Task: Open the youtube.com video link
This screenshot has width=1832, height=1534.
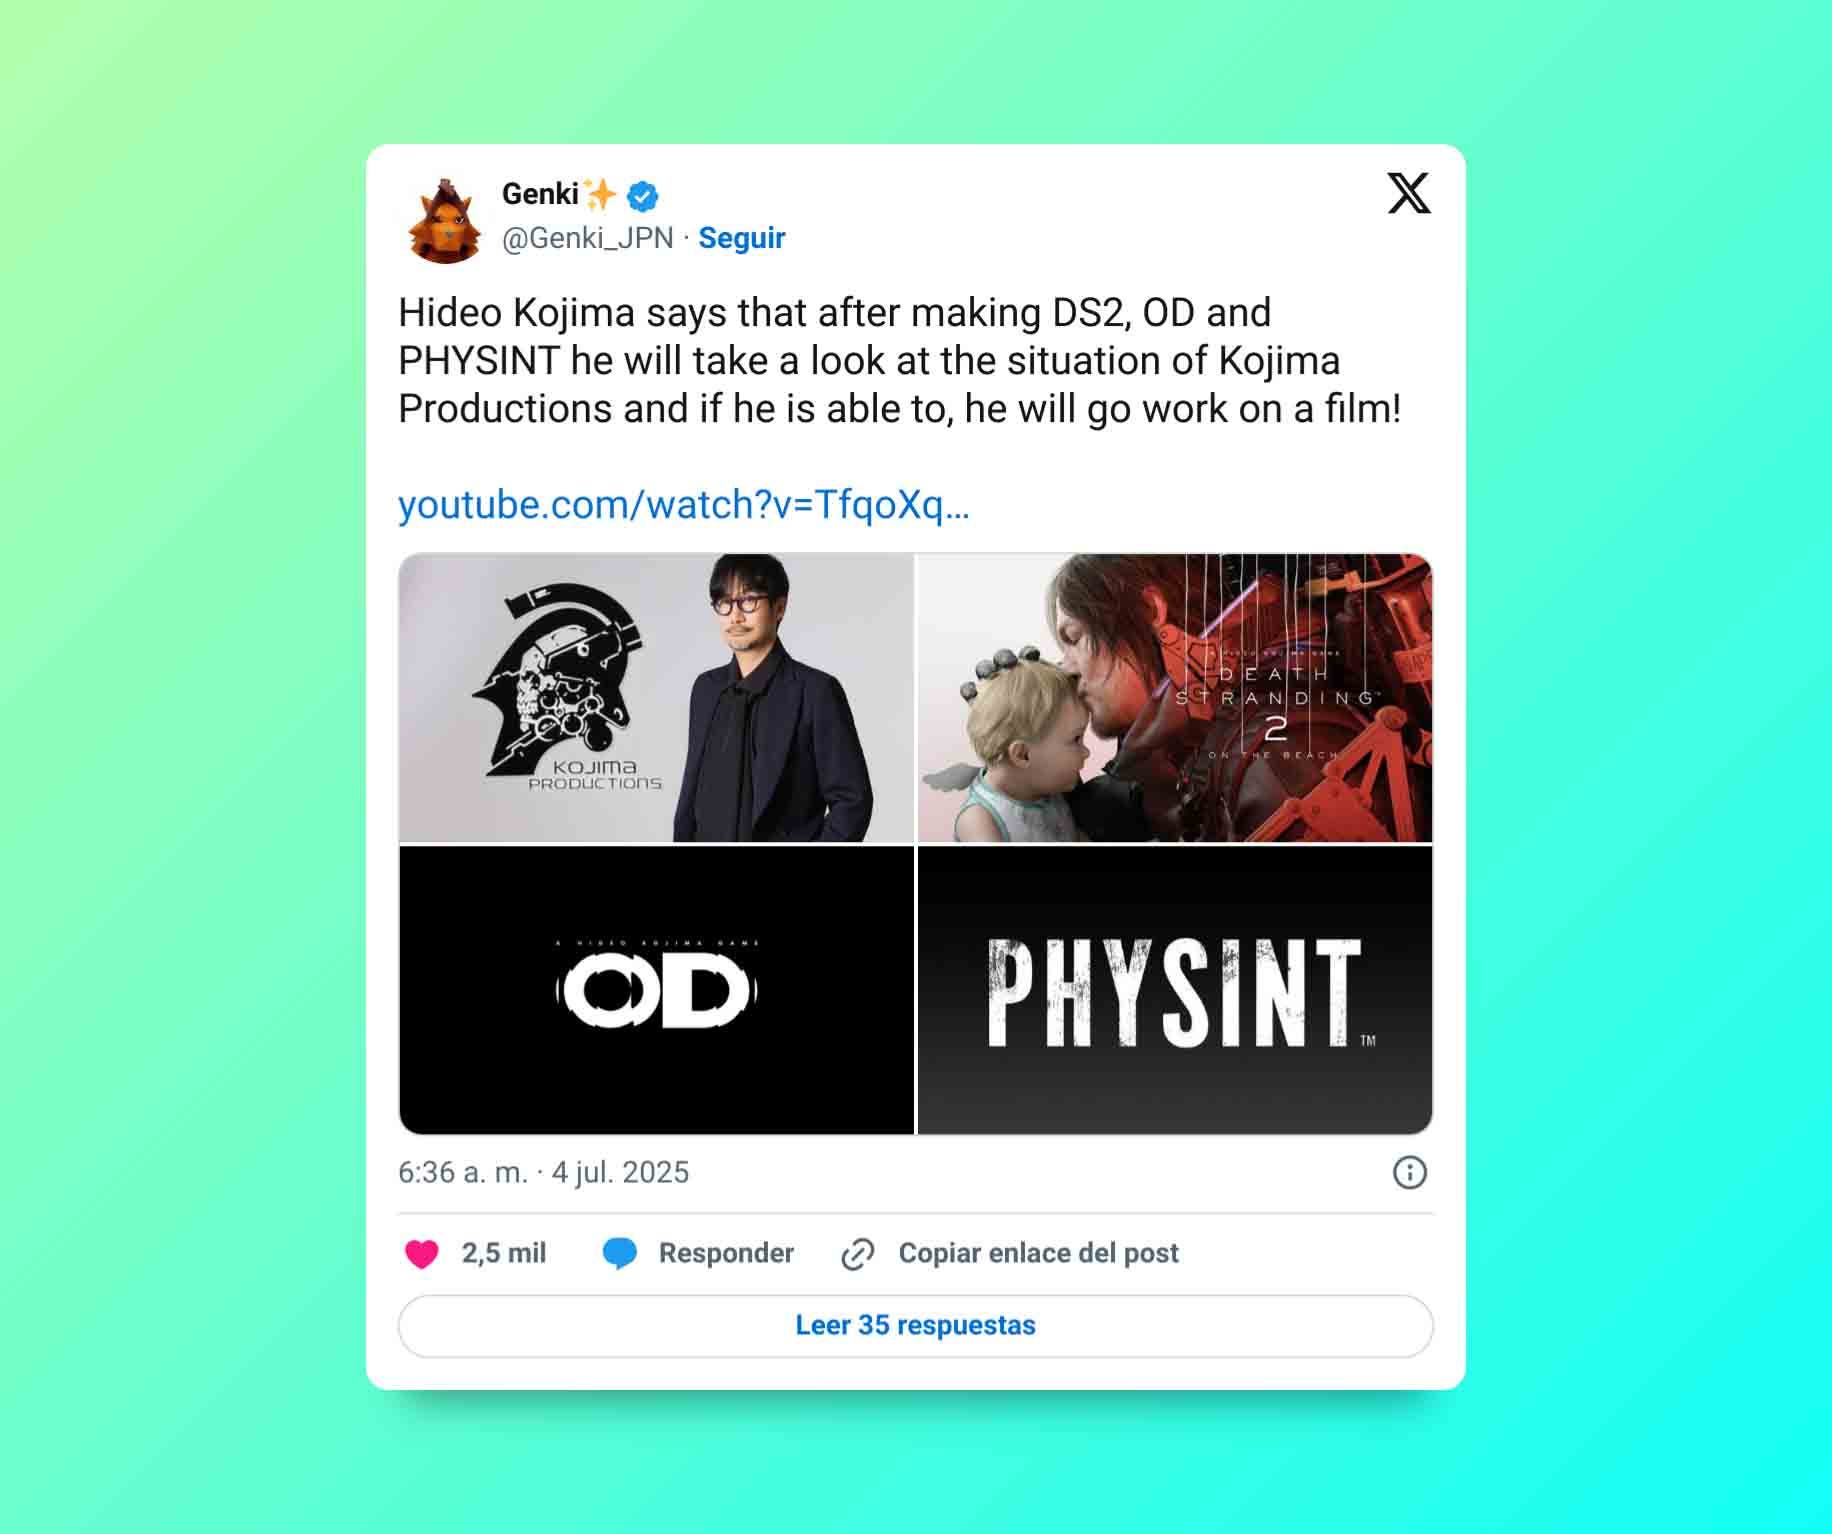Action: (x=684, y=505)
